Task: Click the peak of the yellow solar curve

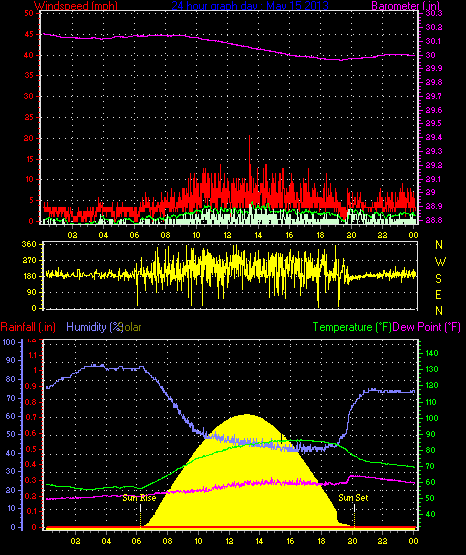Action: (x=247, y=415)
